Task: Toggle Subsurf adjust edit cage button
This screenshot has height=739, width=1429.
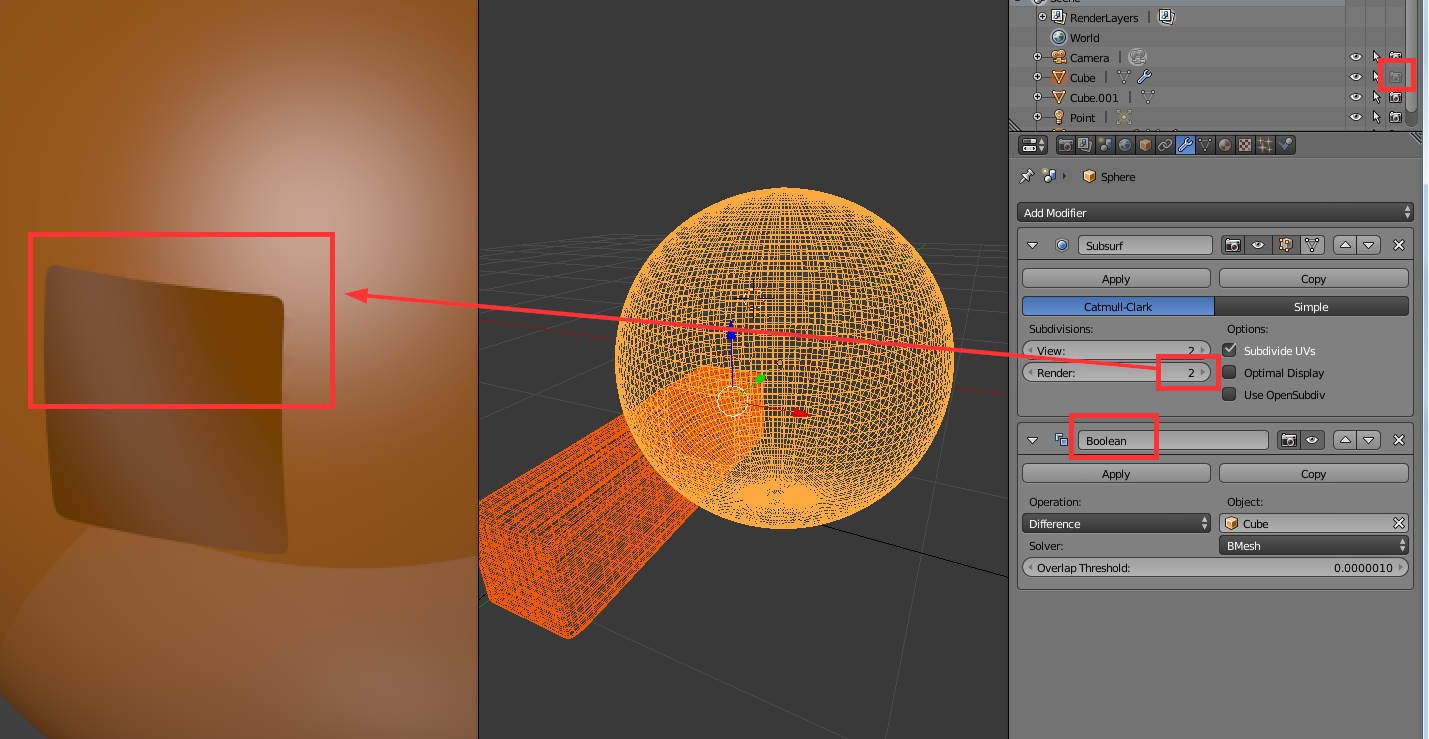Action: coord(1313,244)
